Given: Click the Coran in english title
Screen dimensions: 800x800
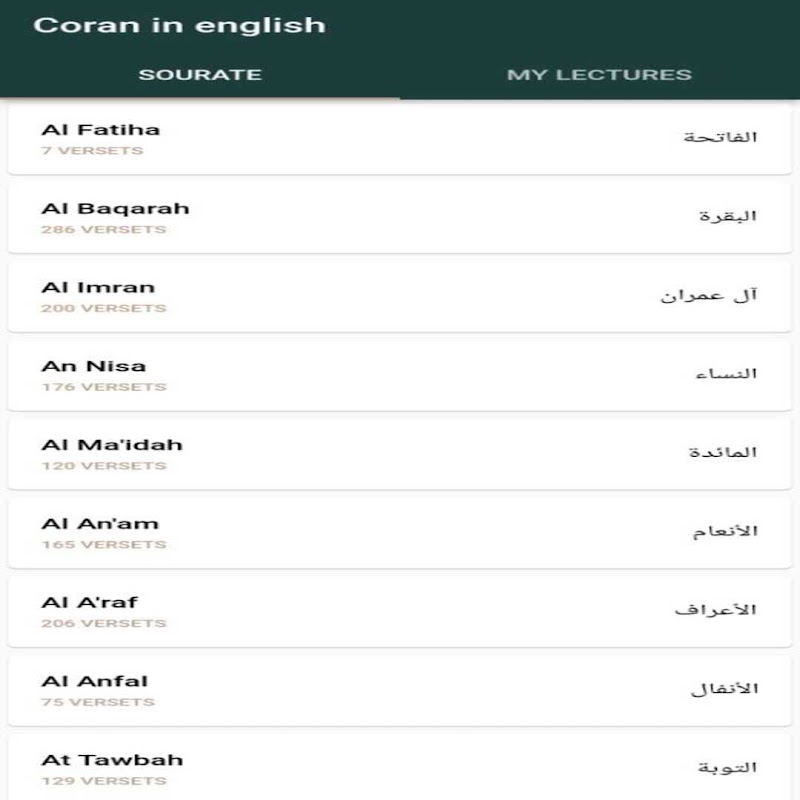Looking at the screenshot, I should click(180, 25).
